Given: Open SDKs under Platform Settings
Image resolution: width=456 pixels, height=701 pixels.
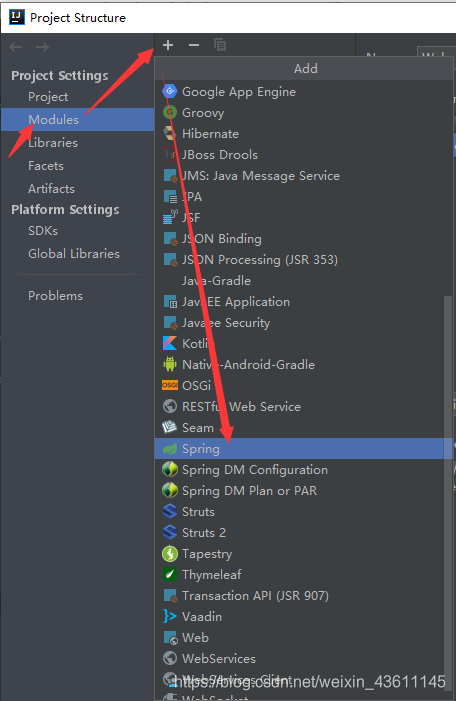Looking at the screenshot, I should pyautogui.click(x=42, y=231).
